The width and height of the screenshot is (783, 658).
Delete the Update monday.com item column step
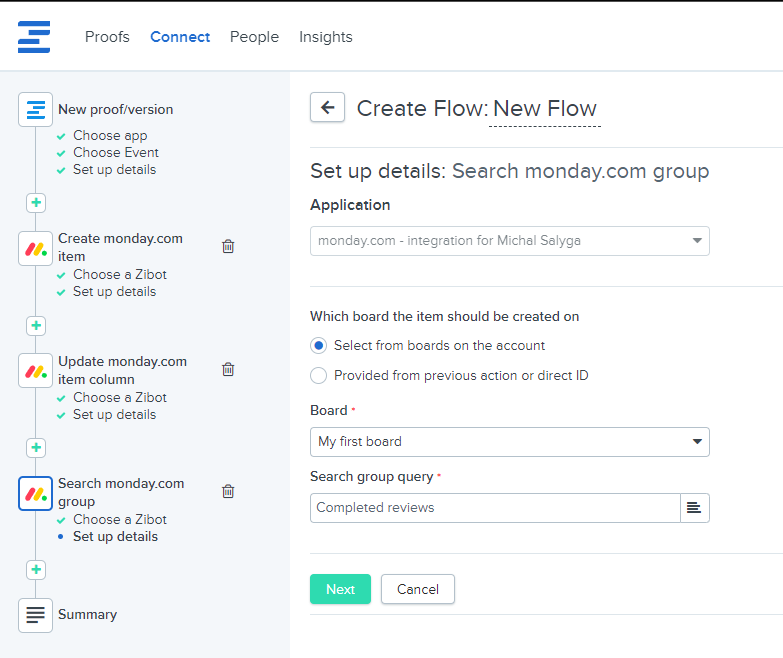click(228, 369)
